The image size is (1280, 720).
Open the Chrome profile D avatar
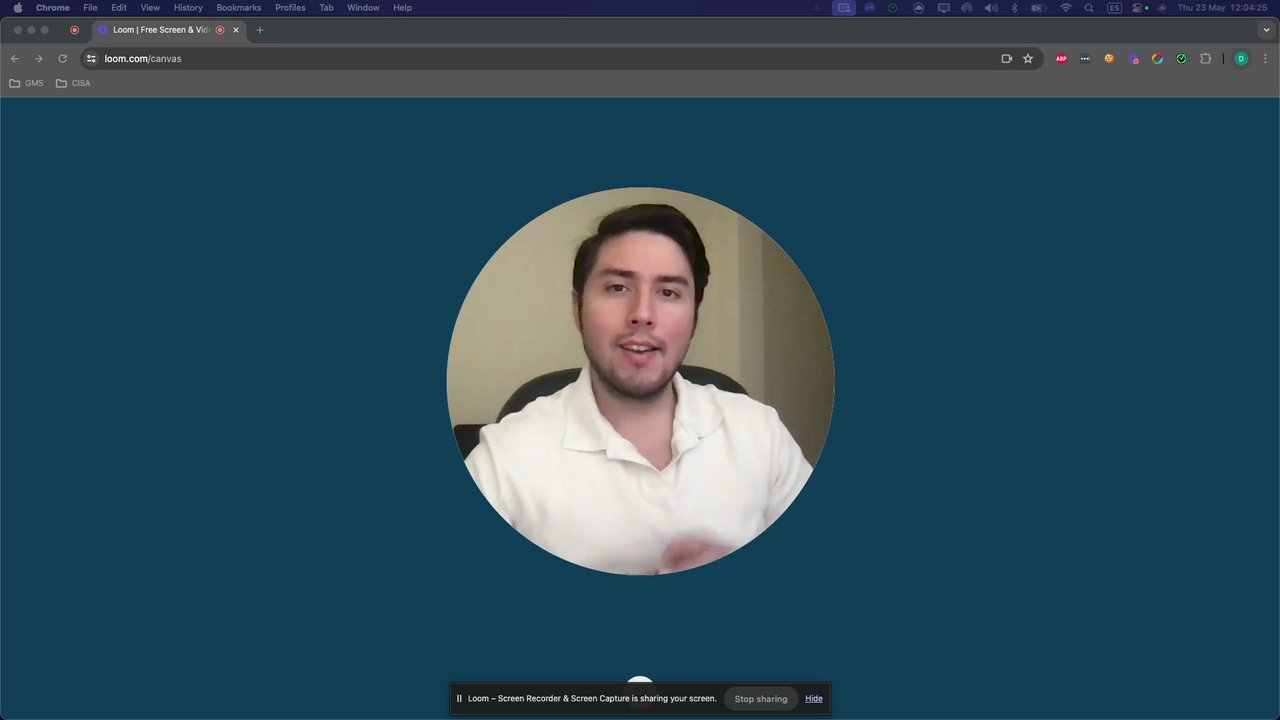click(x=1241, y=58)
